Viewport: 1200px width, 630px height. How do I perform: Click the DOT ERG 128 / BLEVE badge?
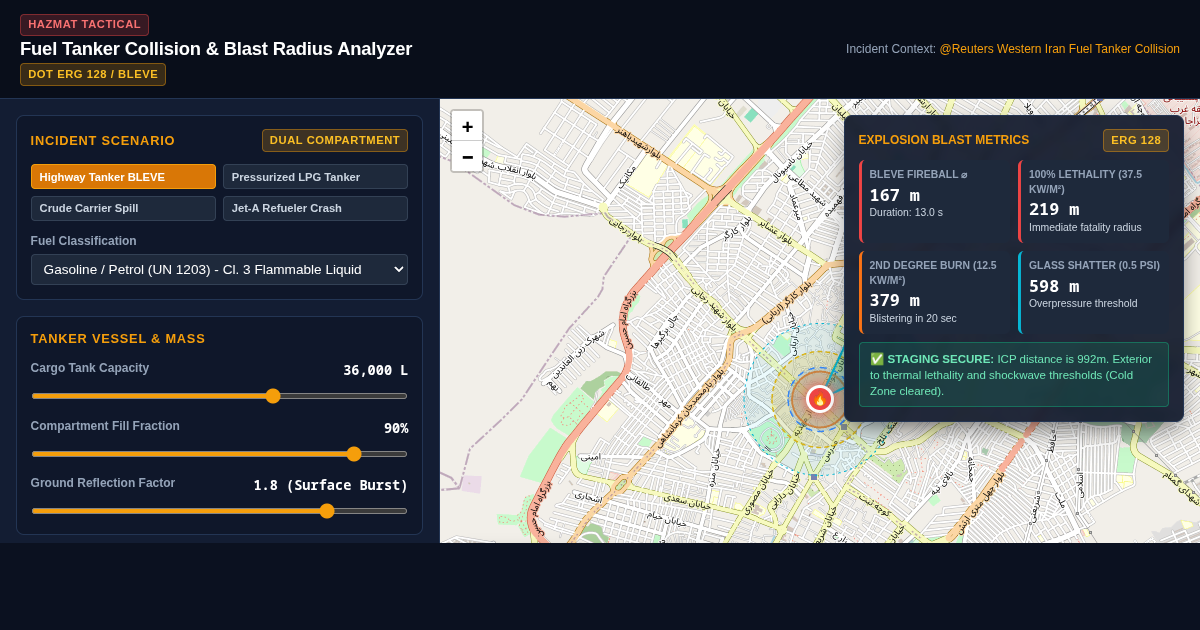click(93, 75)
